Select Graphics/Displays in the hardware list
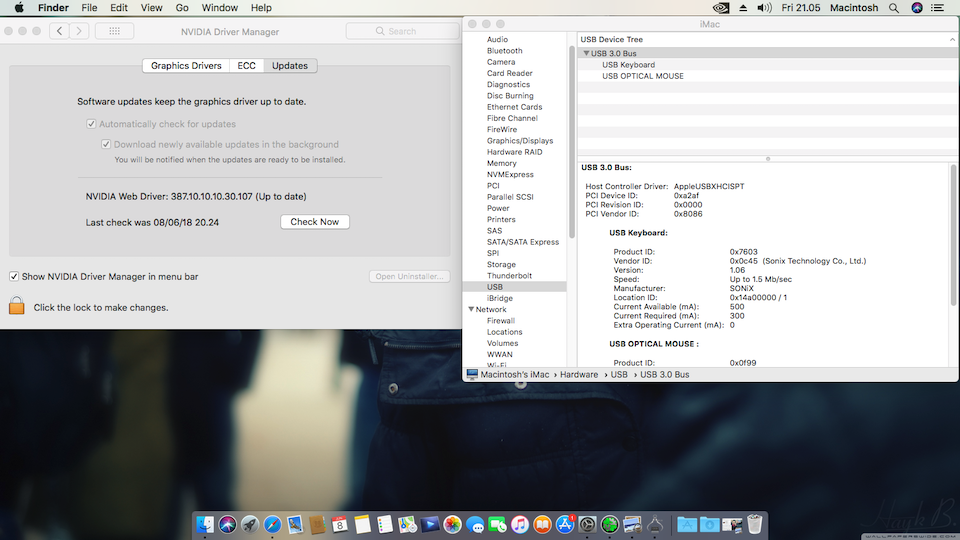 (x=519, y=141)
